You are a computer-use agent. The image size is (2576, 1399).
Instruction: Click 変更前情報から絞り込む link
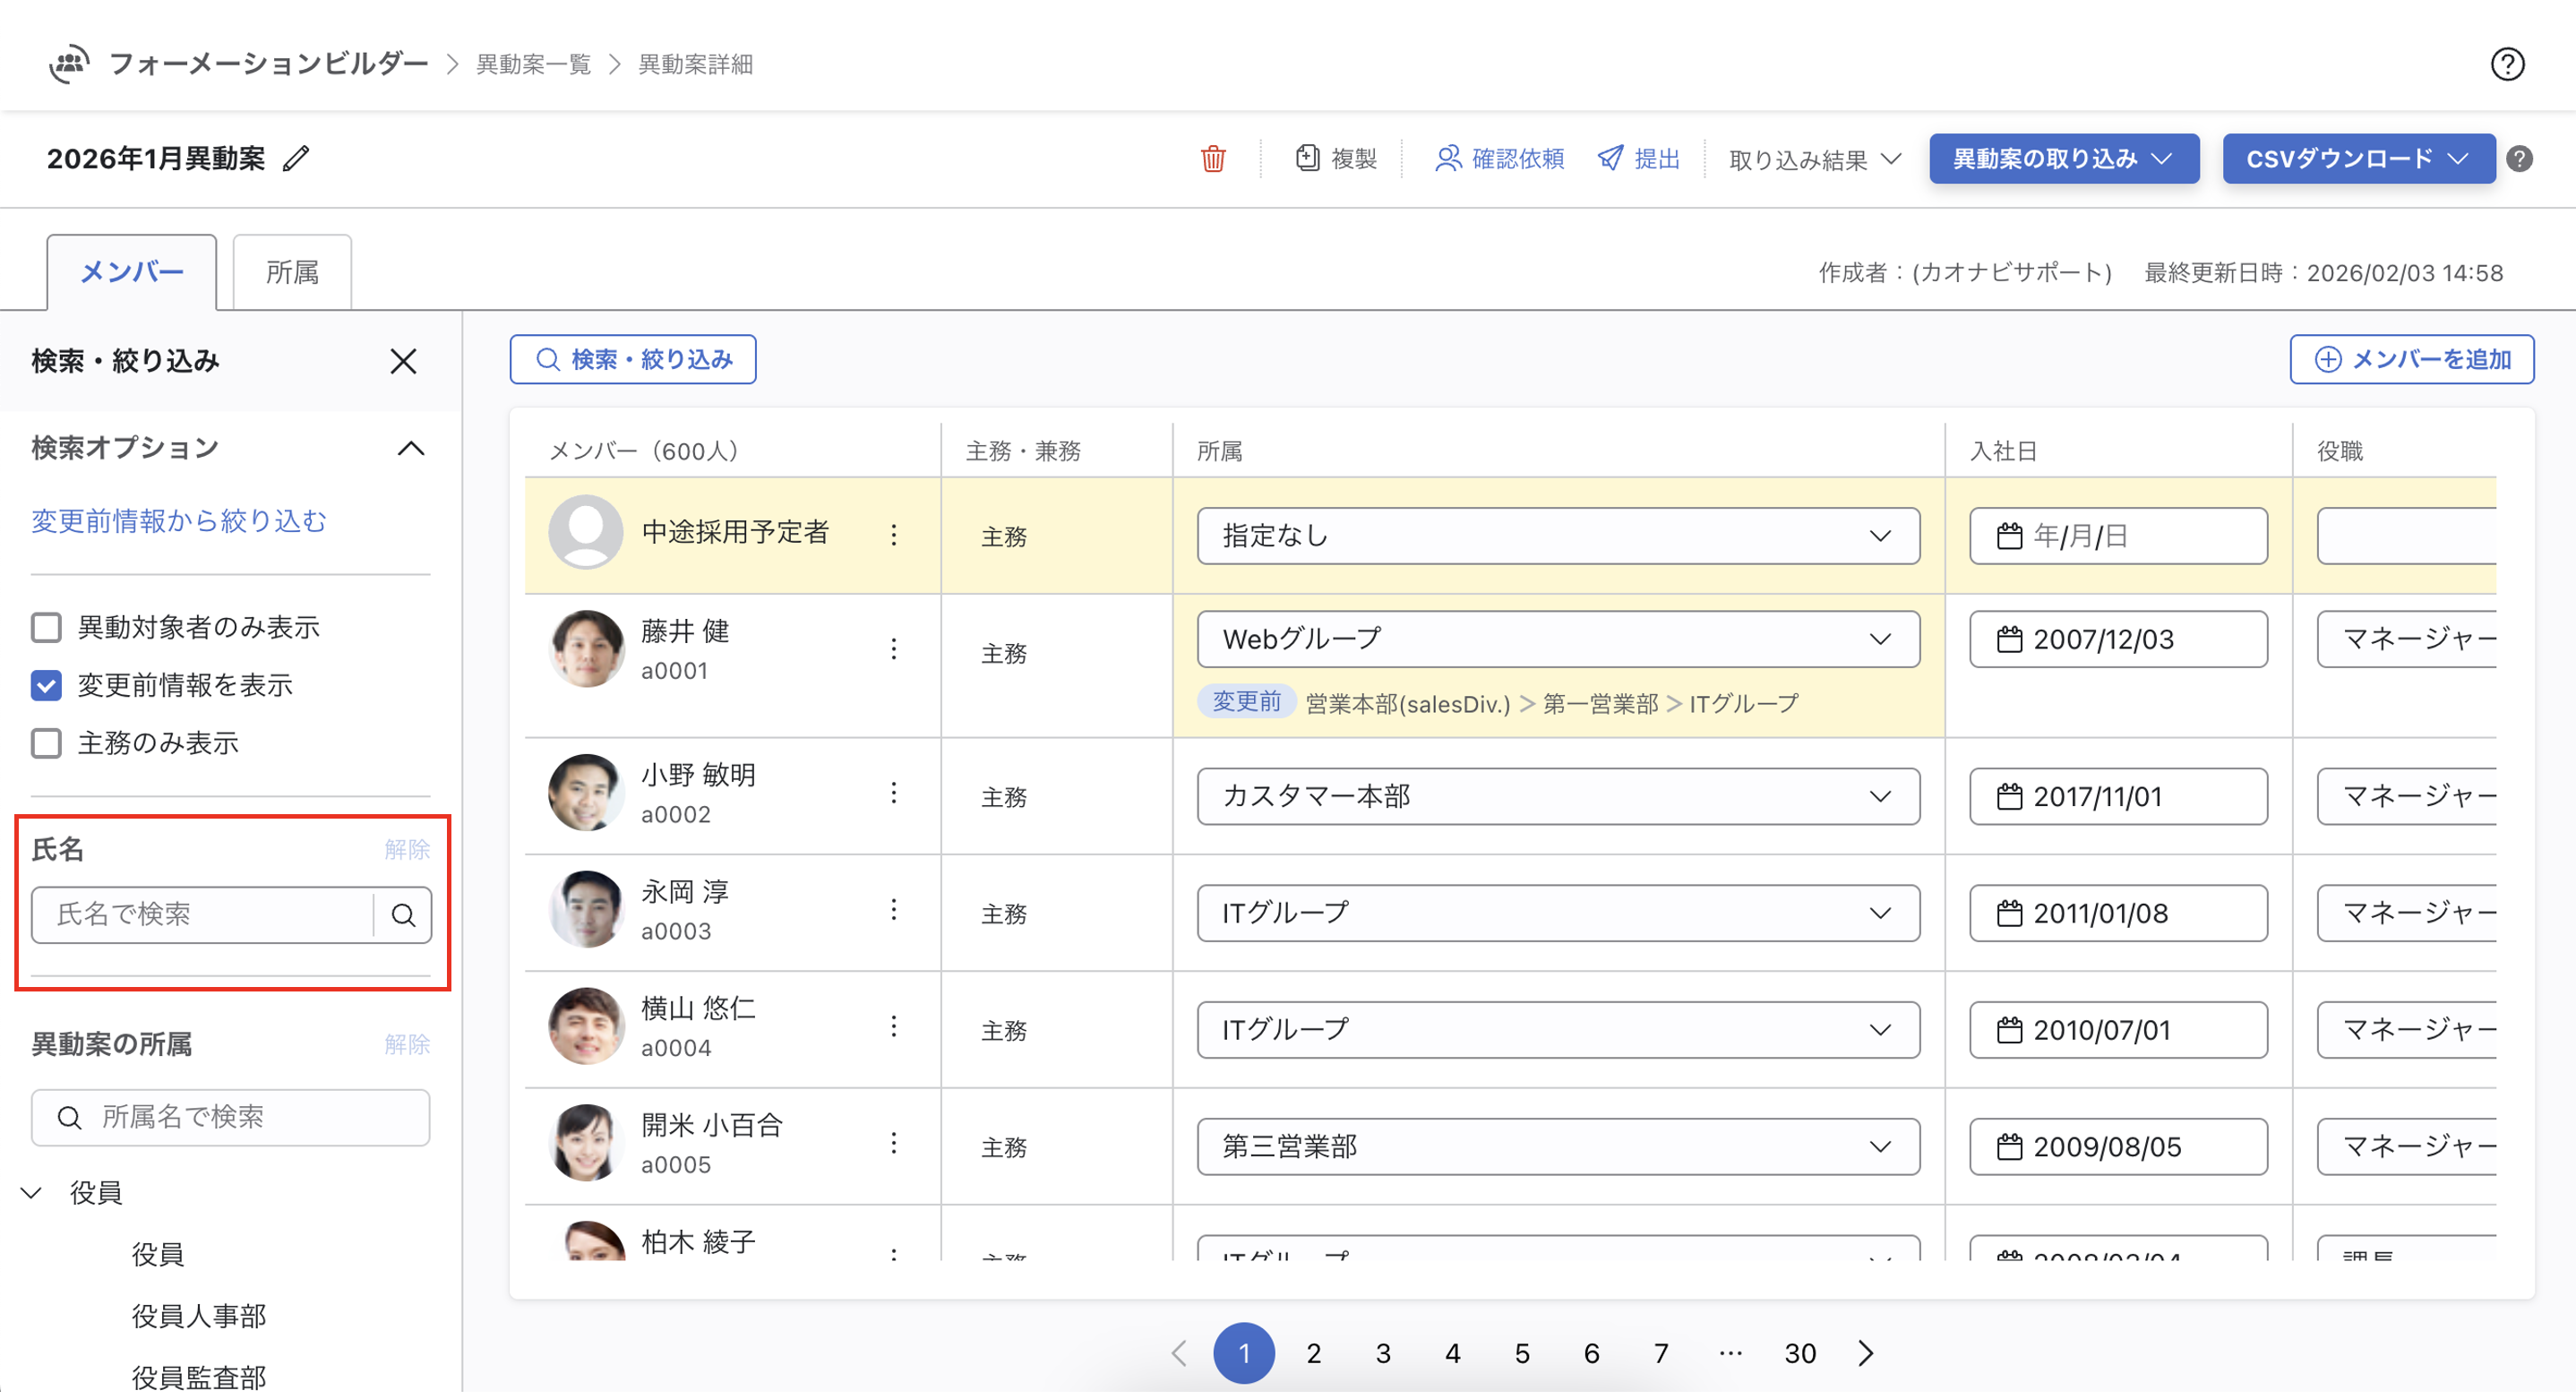[x=179, y=522]
